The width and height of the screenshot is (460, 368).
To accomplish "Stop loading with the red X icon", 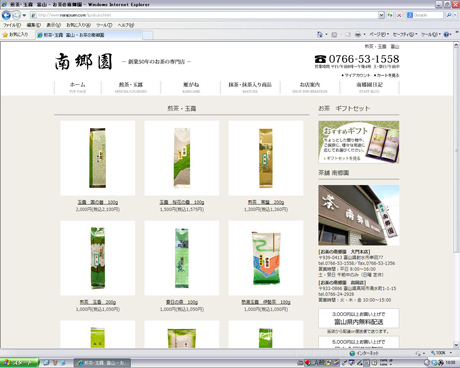I will [x=399, y=15].
